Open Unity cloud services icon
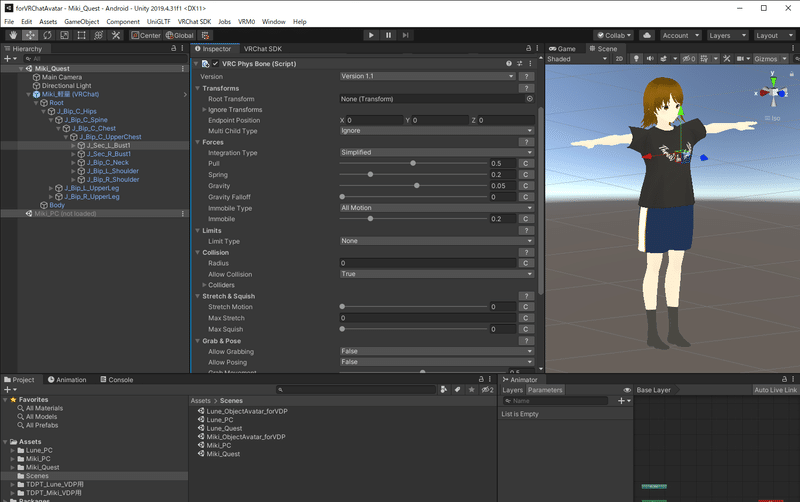Viewport: 800px width, 502px height. 647,35
